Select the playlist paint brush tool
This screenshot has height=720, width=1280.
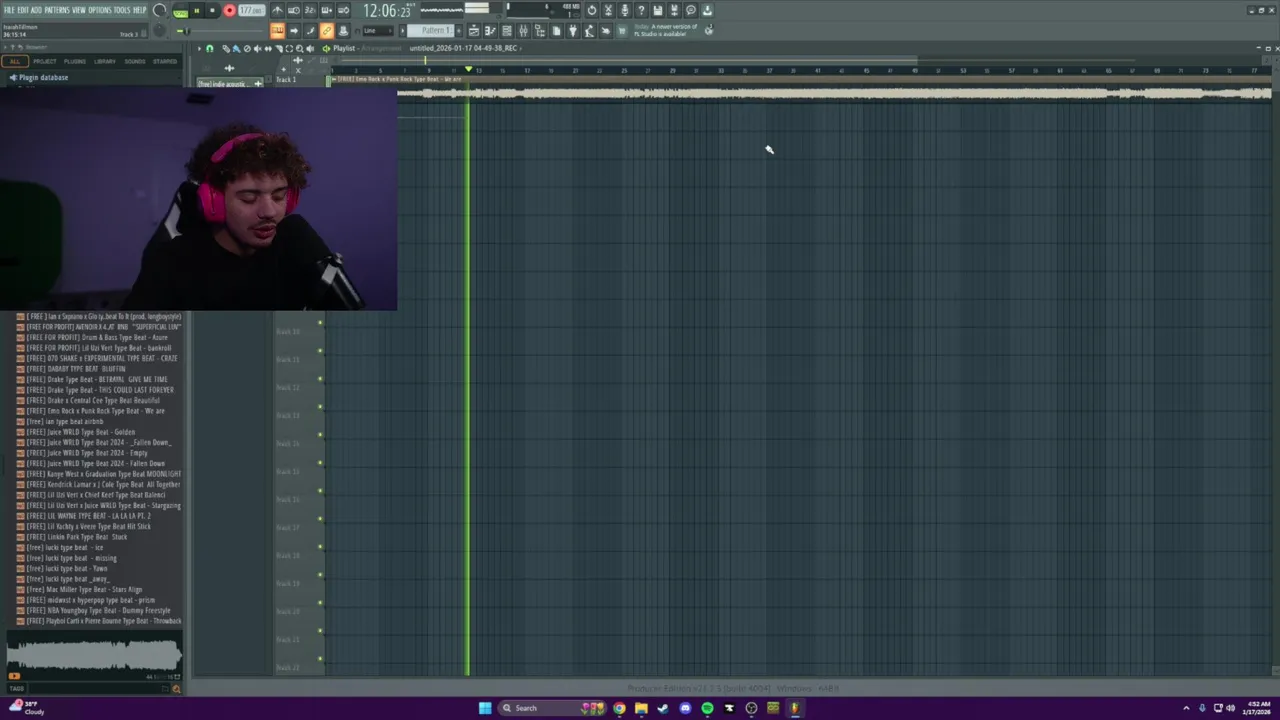(x=236, y=49)
